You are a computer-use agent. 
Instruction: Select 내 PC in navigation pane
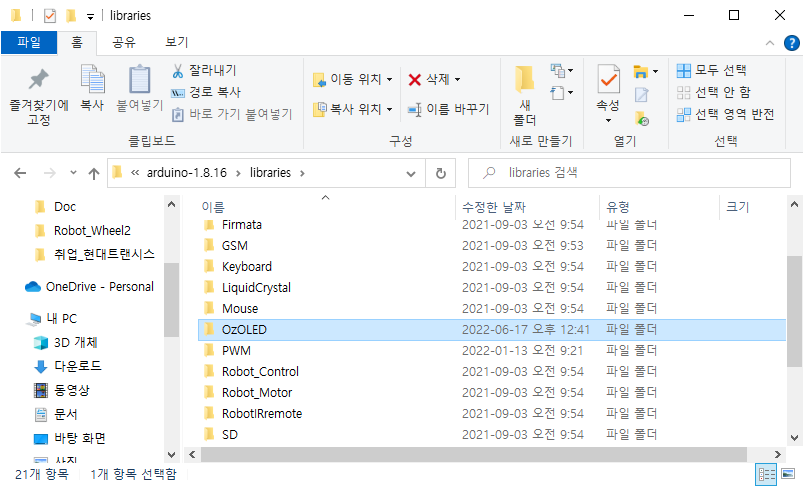[53, 319]
